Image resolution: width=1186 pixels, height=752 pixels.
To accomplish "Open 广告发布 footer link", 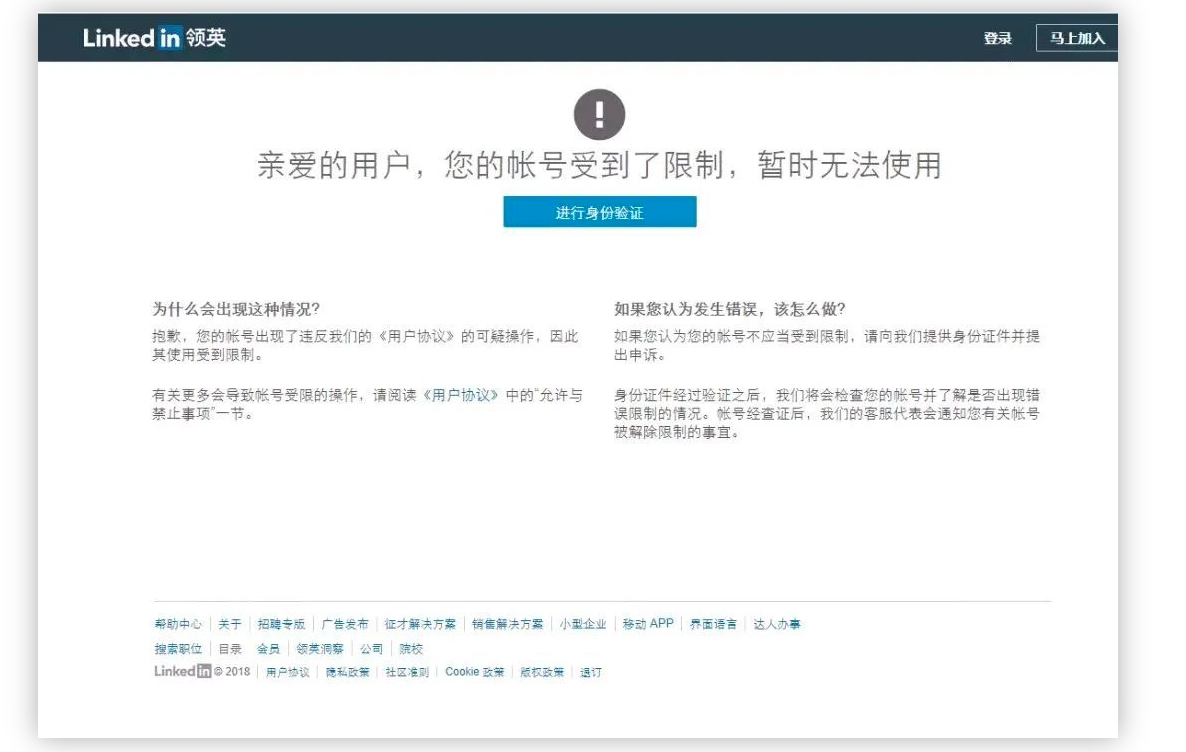I will pos(344,624).
